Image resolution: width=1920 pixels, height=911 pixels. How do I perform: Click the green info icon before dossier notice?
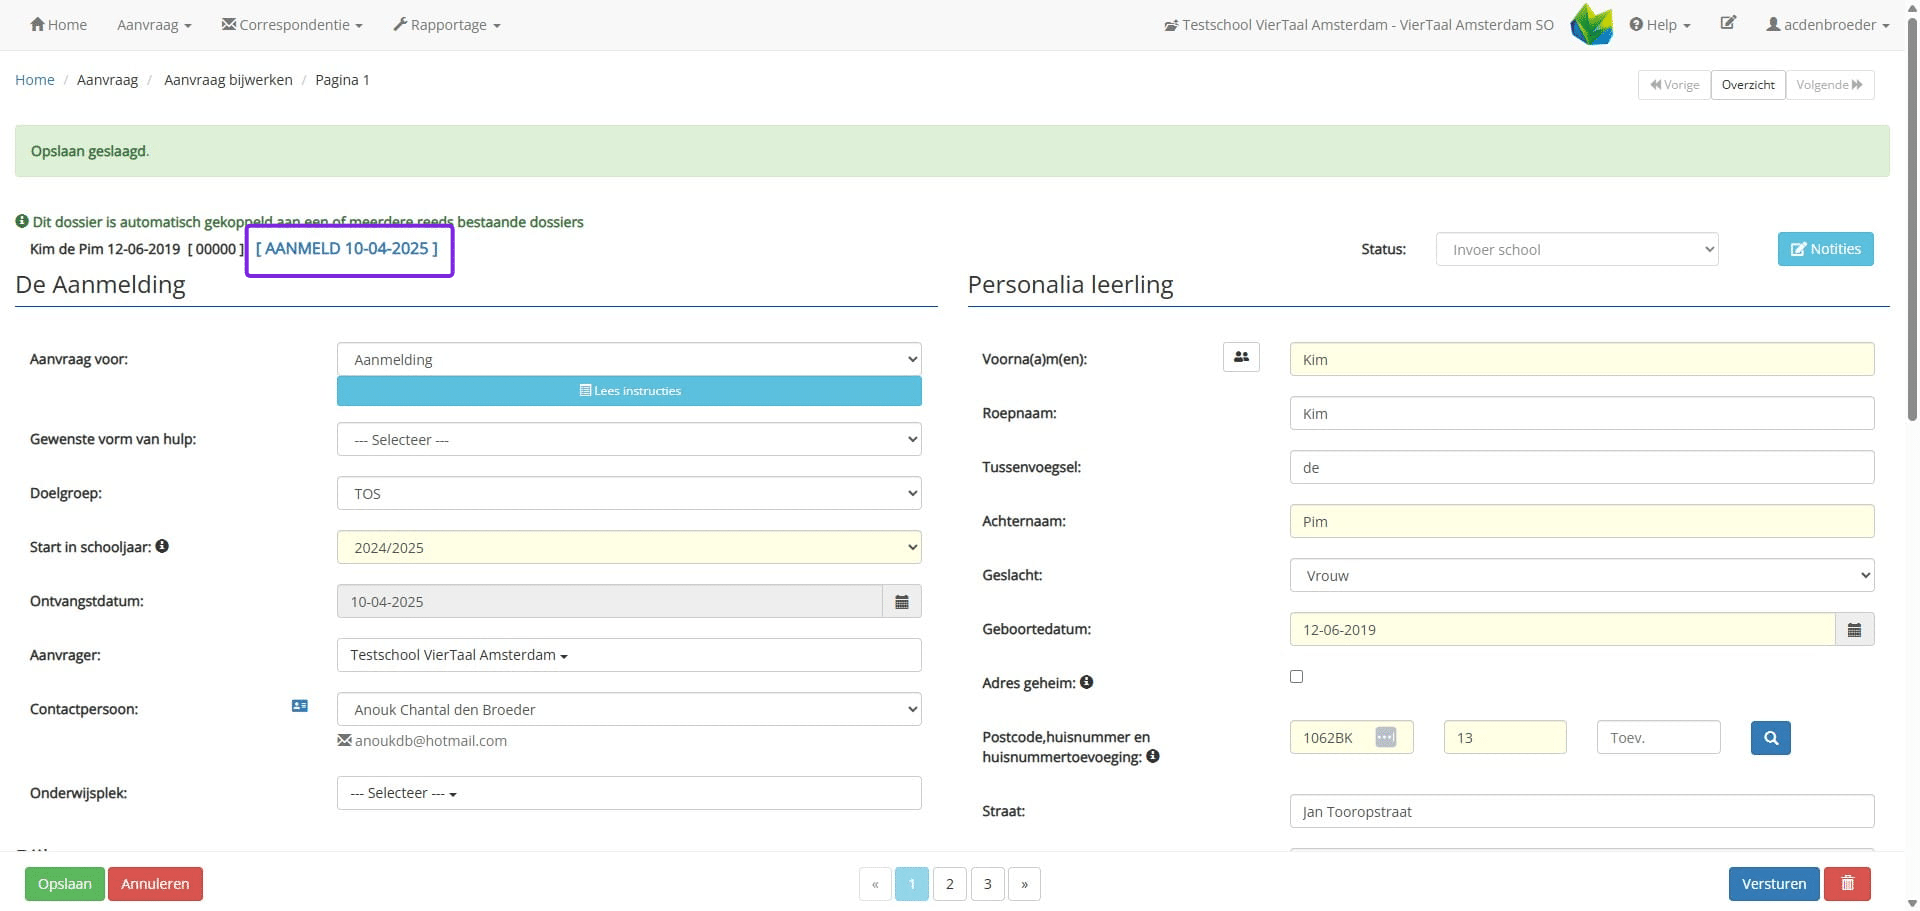click(x=22, y=221)
